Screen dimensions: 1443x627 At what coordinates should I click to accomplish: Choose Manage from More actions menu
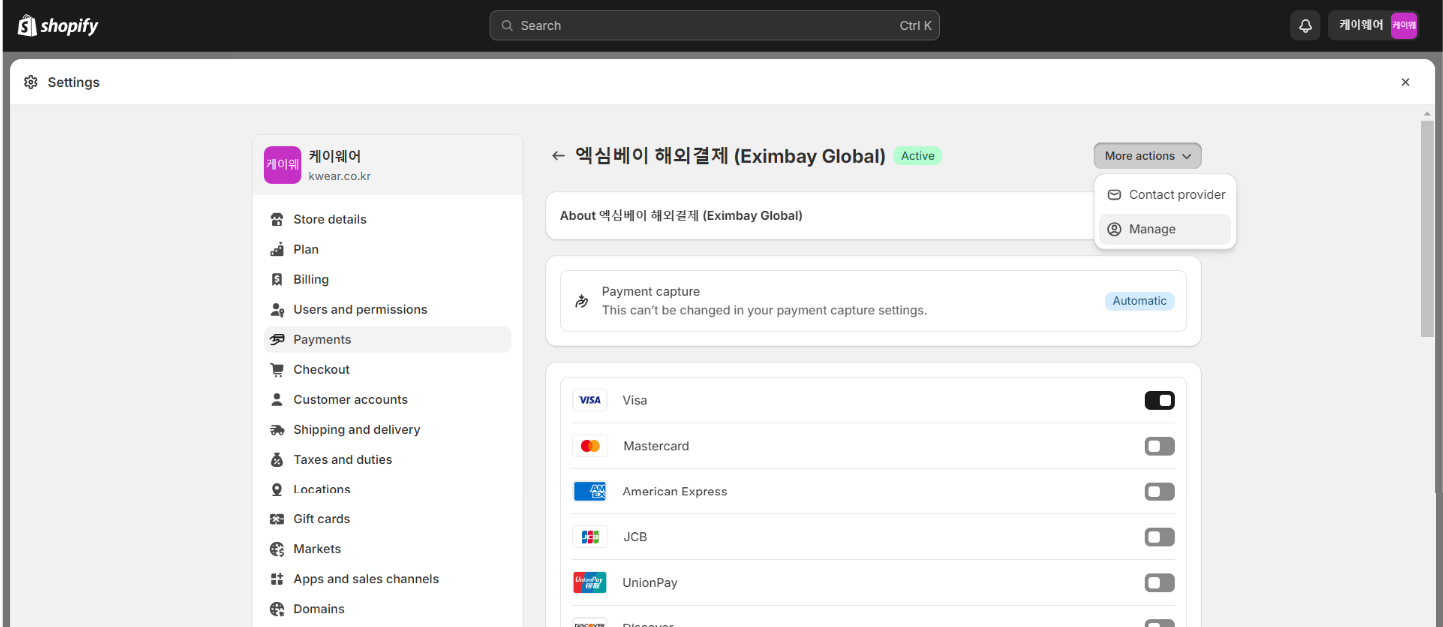coord(1165,229)
